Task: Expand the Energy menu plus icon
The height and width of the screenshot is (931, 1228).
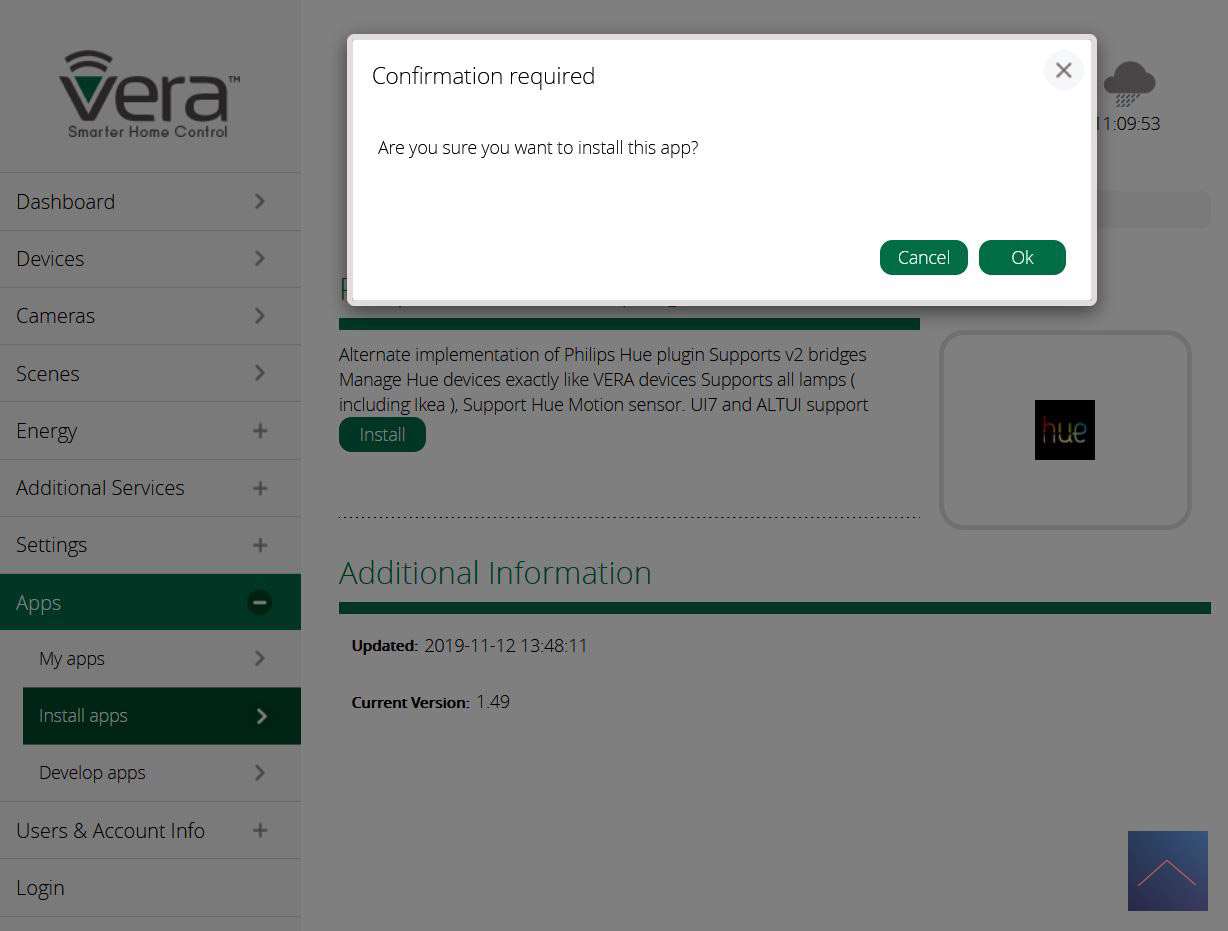Action: (260, 431)
